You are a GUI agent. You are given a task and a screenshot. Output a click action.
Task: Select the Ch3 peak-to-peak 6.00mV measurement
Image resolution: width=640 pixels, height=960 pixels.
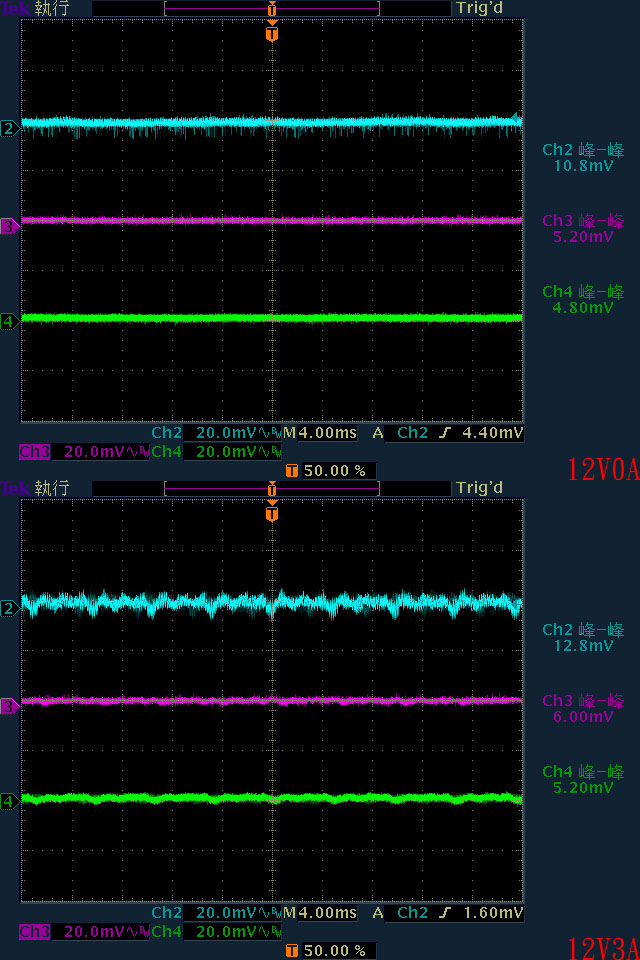point(583,709)
